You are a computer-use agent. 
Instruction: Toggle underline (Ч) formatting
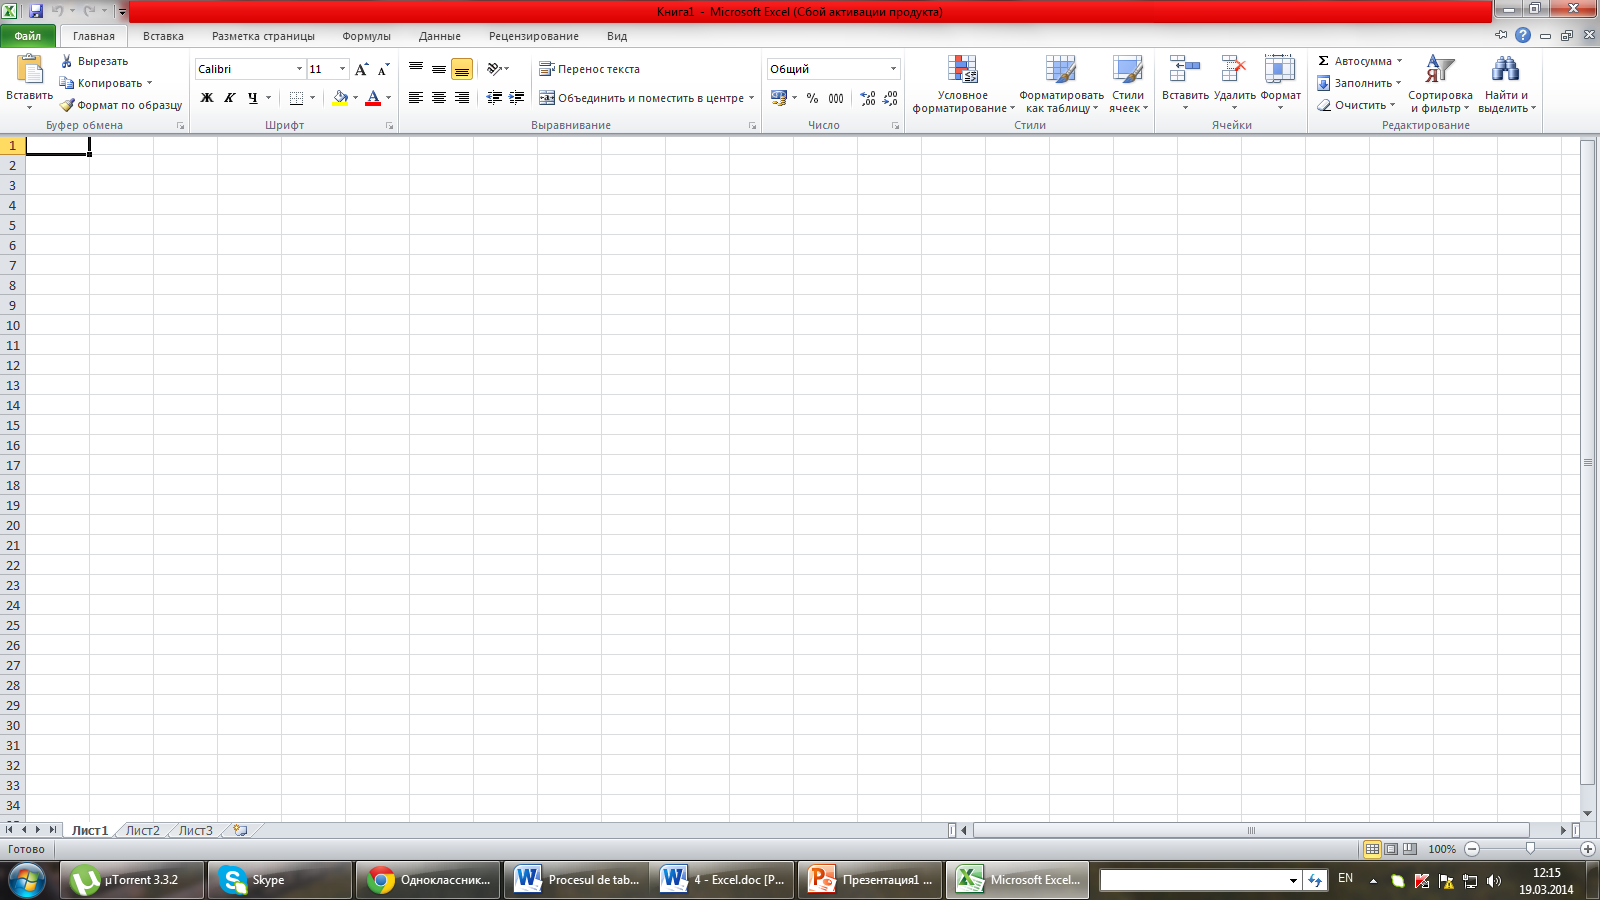click(252, 98)
